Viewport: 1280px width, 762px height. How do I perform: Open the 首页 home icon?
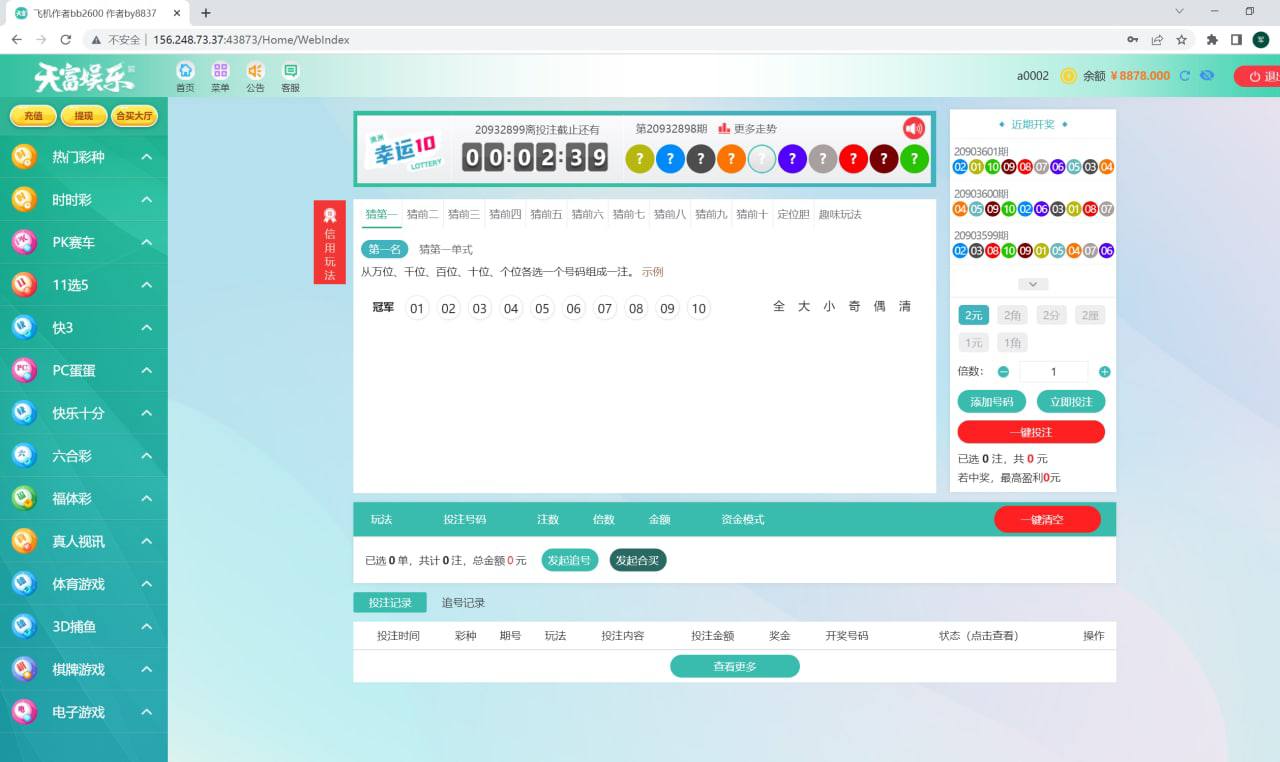[184, 75]
